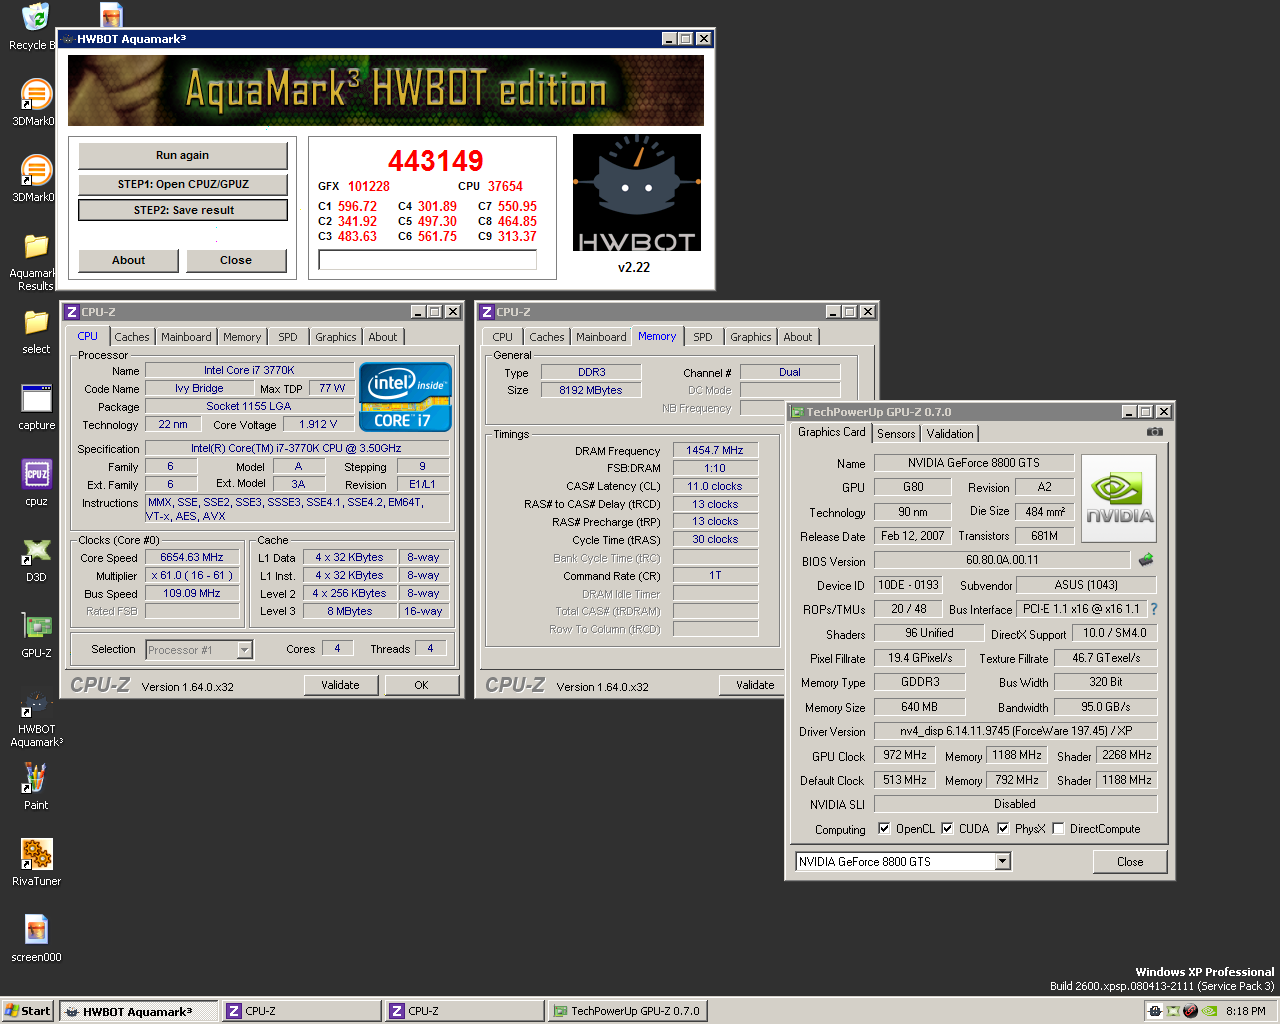Click Validate in left CPU-Z window
The height and width of the screenshot is (1024, 1280).
(340, 685)
